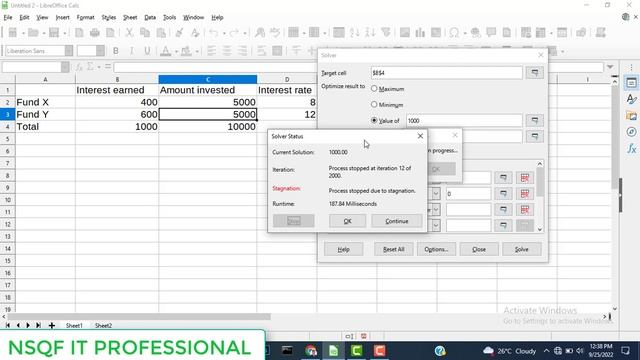Open the File menu
The image size is (640, 360).
(x=8, y=18)
